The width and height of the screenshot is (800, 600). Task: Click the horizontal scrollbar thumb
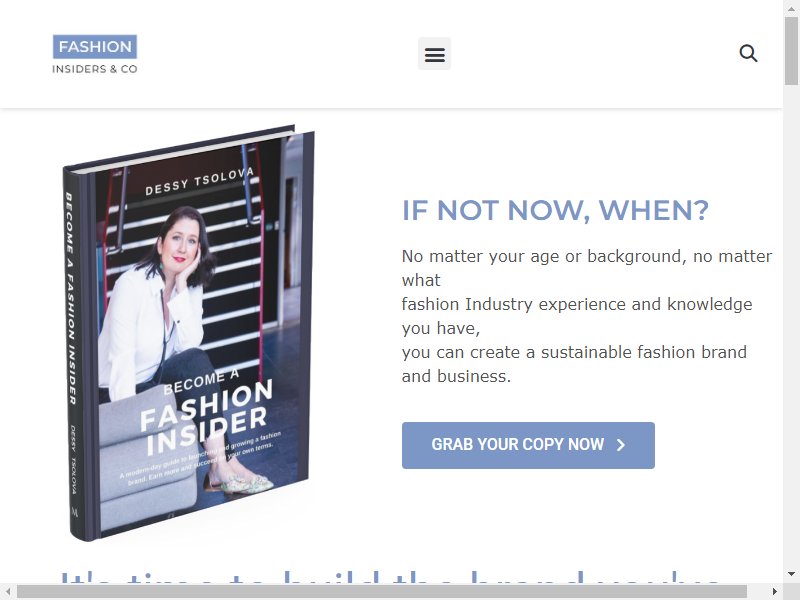tap(382, 592)
